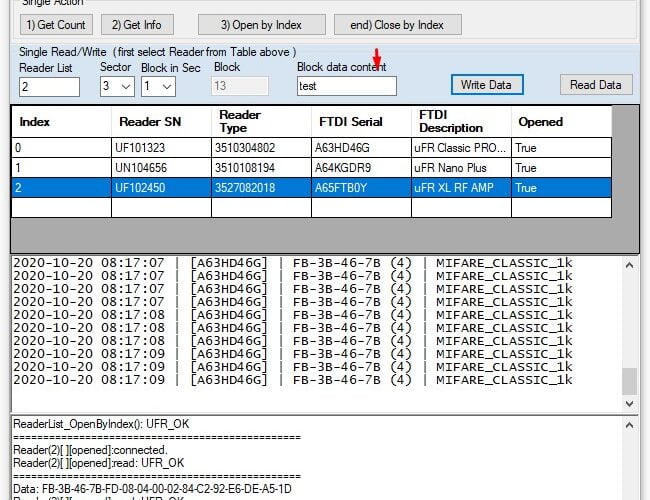Viewport: 650px width, 500px height.
Task: Click the Write Data button
Action: pyautogui.click(x=487, y=85)
